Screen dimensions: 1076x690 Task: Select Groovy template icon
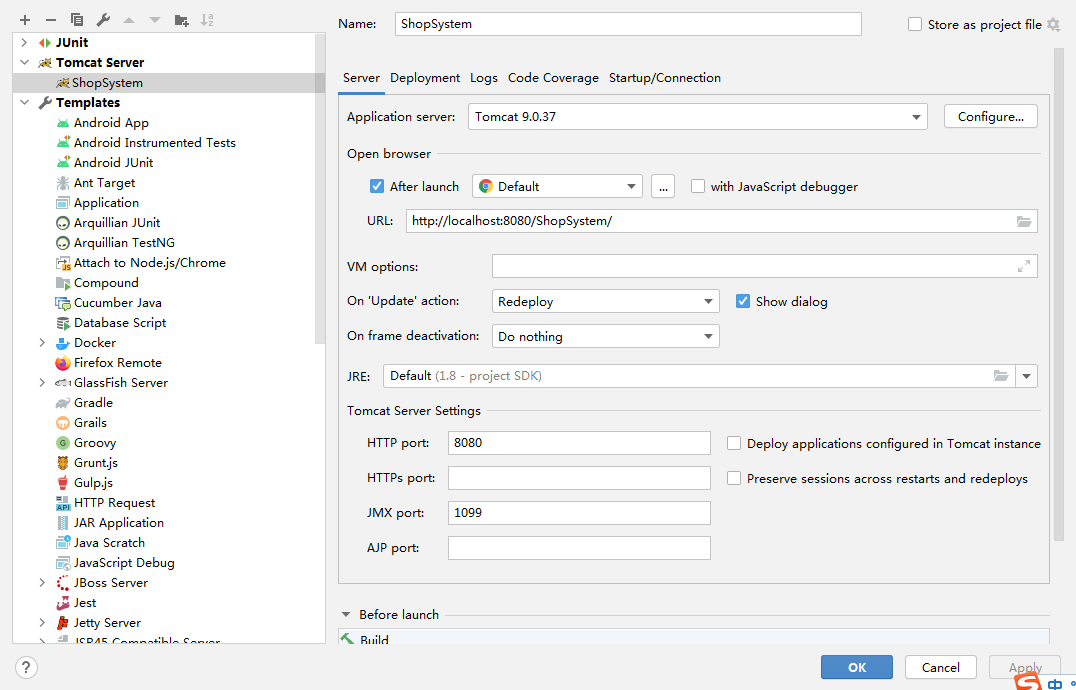point(63,443)
